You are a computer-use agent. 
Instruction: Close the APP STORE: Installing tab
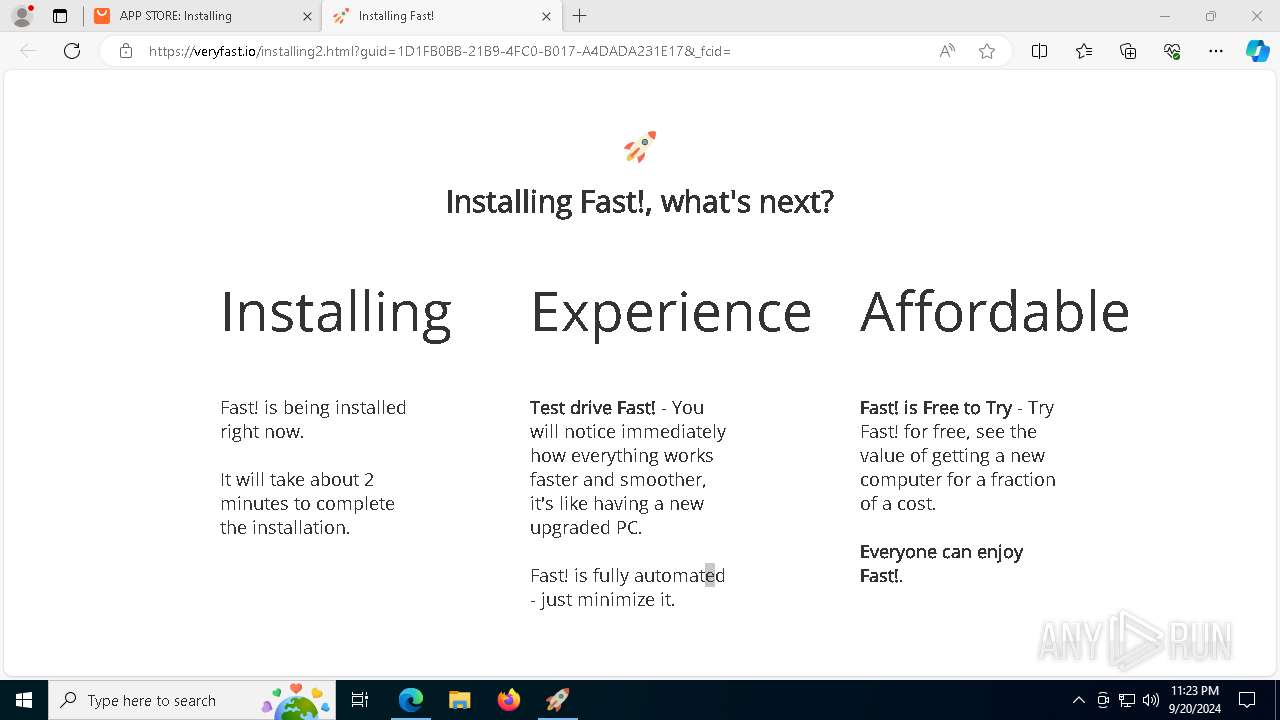(x=305, y=16)
